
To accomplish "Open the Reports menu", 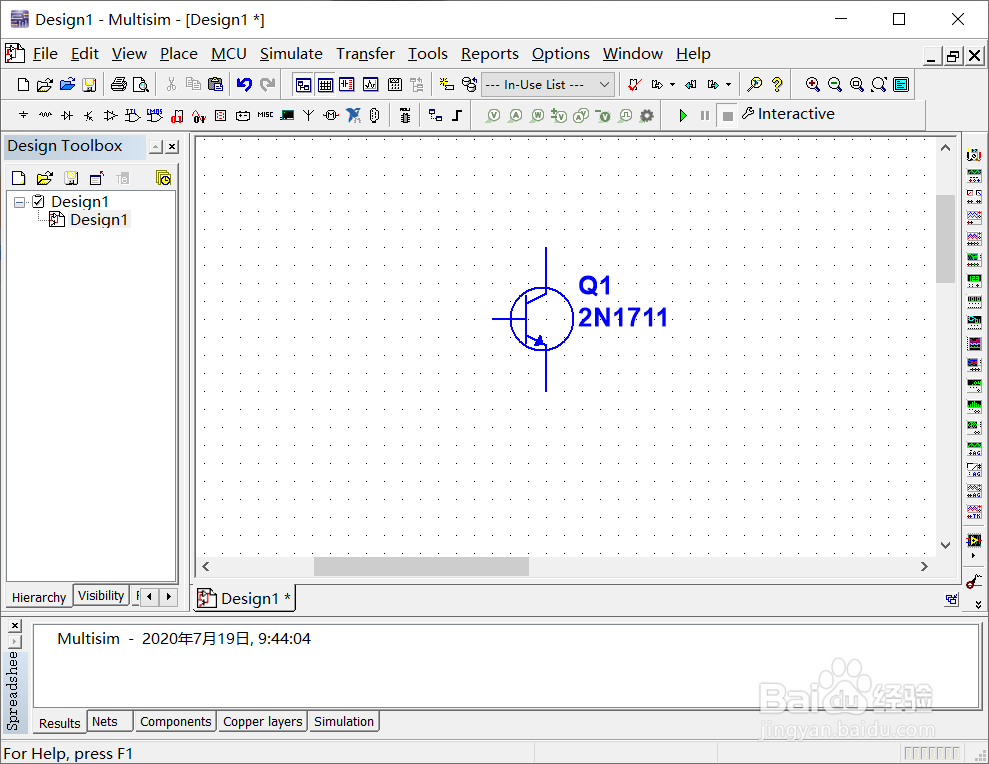I will click(489, 54).
